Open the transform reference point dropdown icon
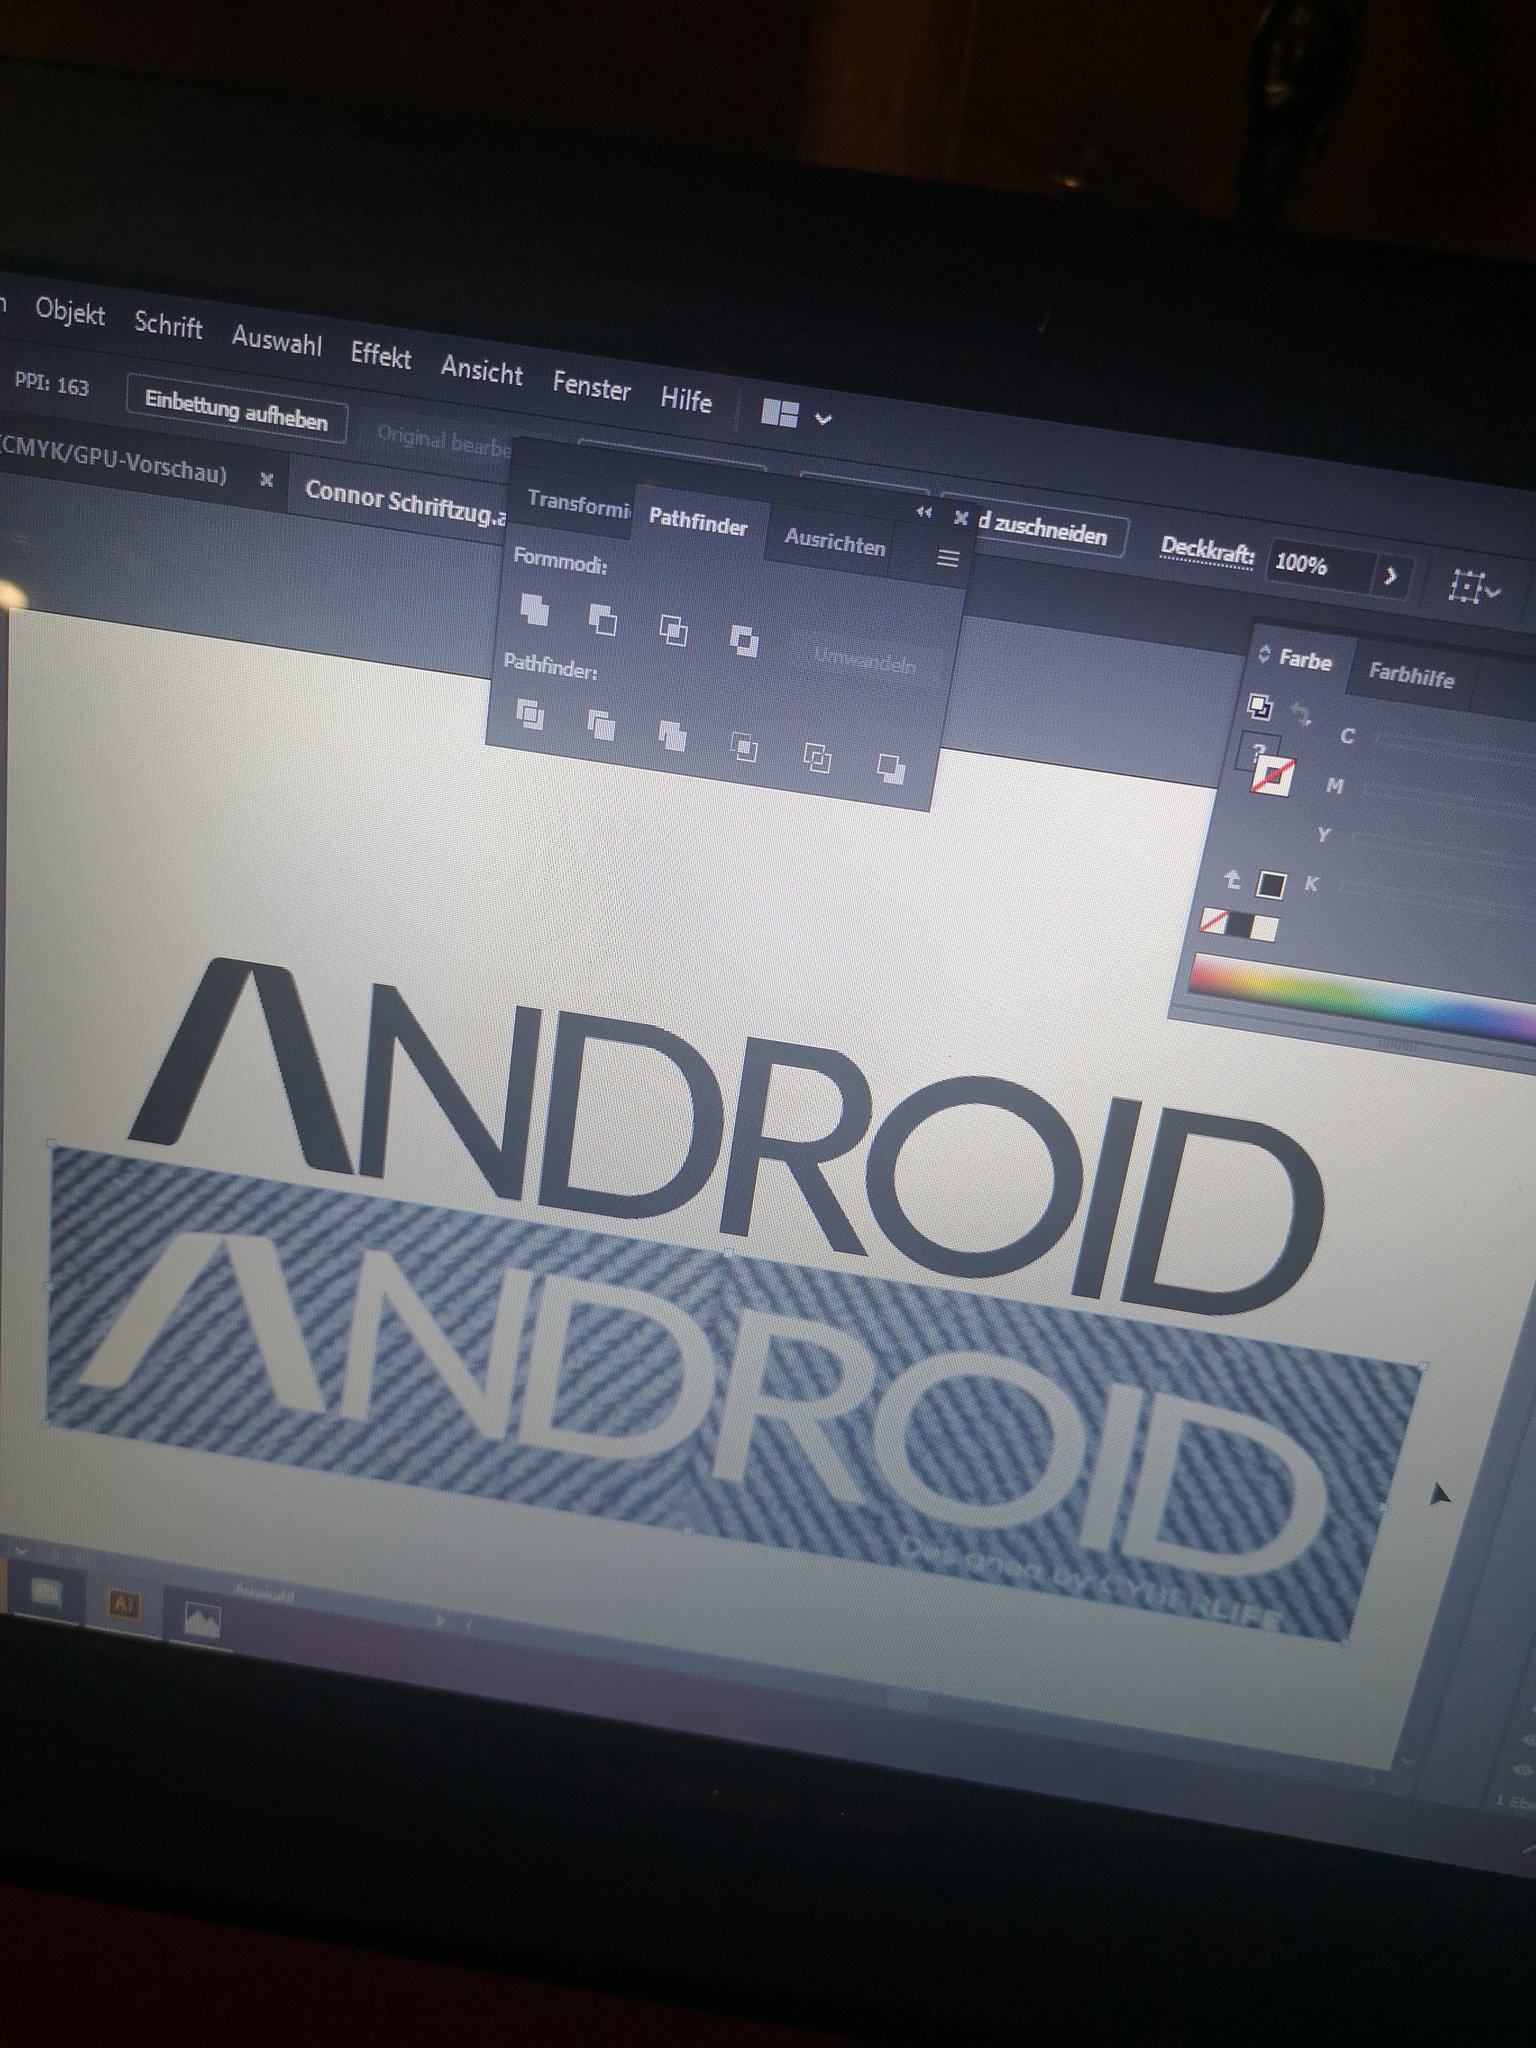Screen dimensions: 1536x2048 [x=1474, y=587]
